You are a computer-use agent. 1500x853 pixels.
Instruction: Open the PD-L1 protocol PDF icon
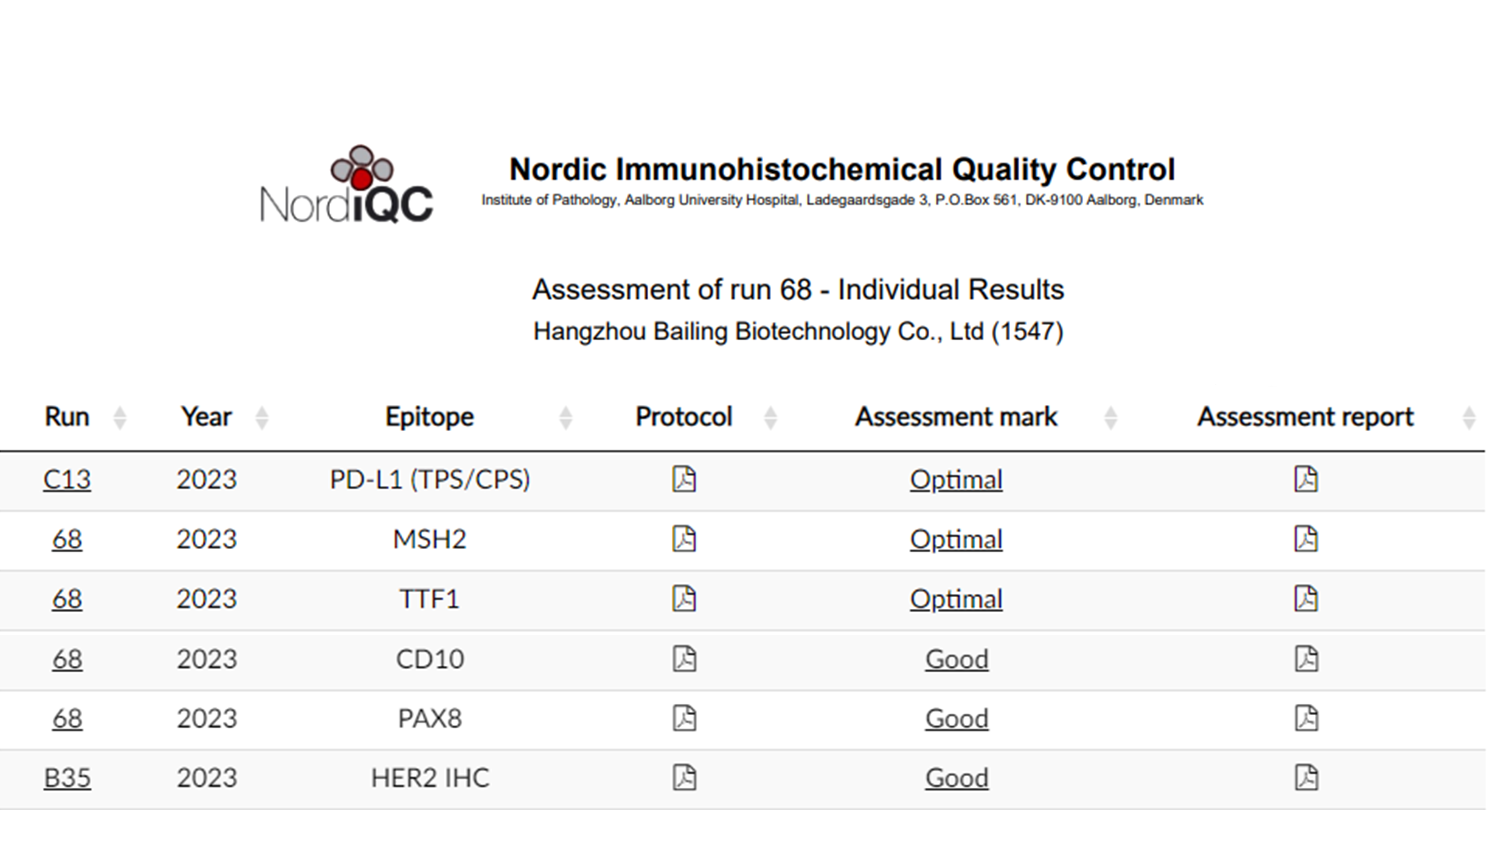point(684,479)
